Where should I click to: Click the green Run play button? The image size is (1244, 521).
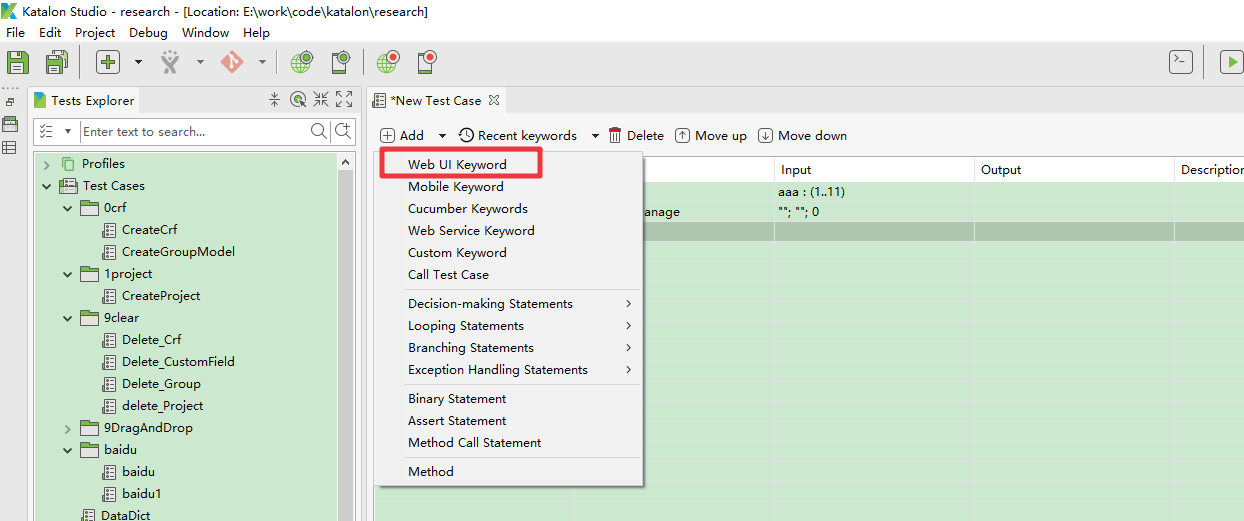[x=1231, y=62]
